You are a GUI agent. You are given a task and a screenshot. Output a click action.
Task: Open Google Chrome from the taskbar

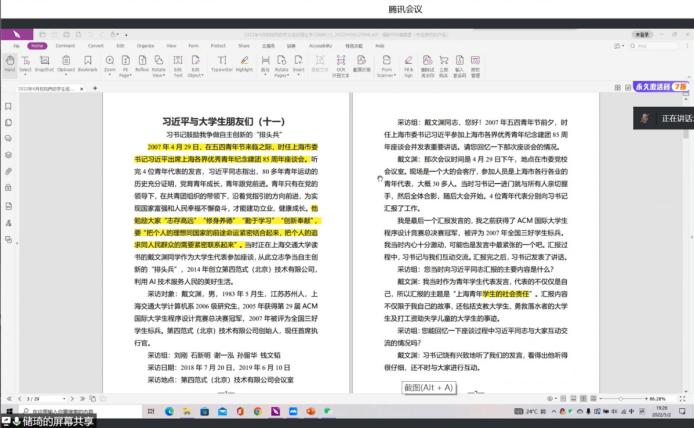point(258,411)
